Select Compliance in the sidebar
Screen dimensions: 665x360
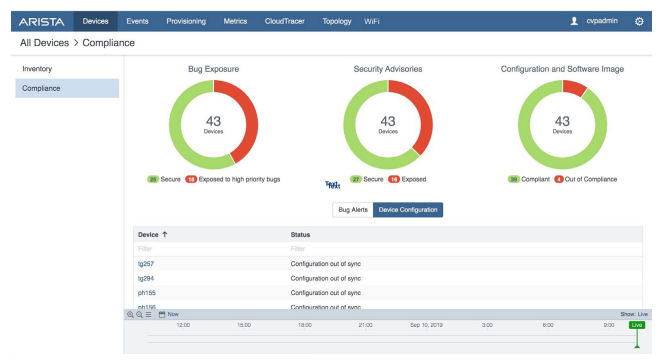click(67, 88)
